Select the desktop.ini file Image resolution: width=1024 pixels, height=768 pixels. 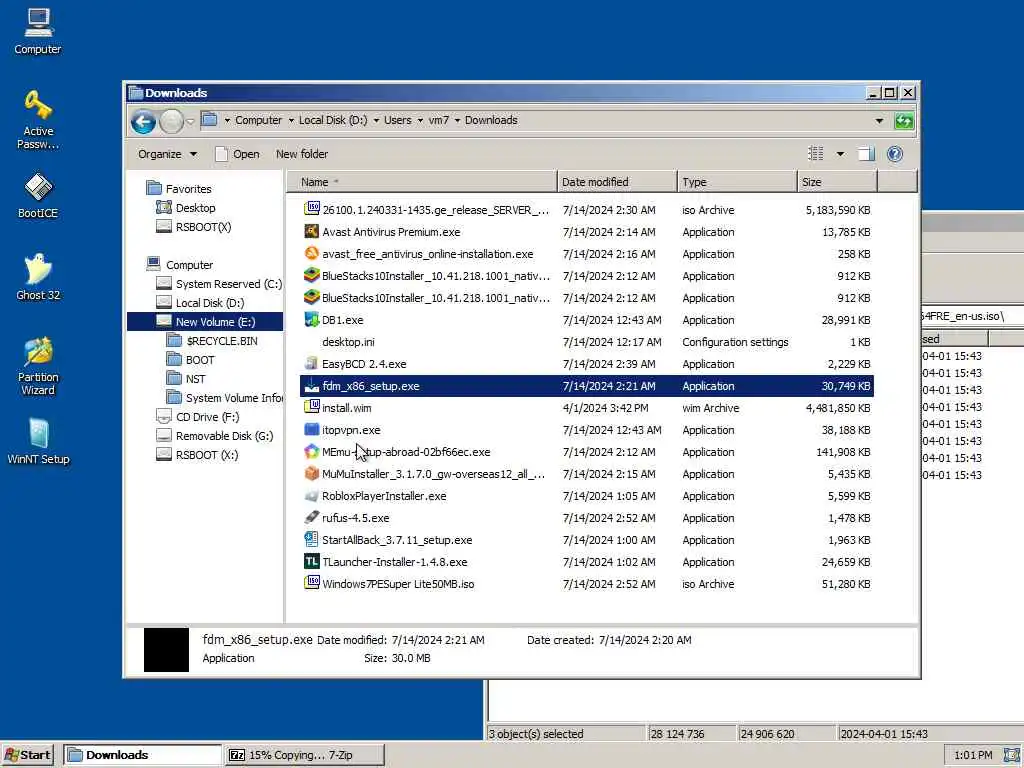pyautogui.click(x=348, y=342)
